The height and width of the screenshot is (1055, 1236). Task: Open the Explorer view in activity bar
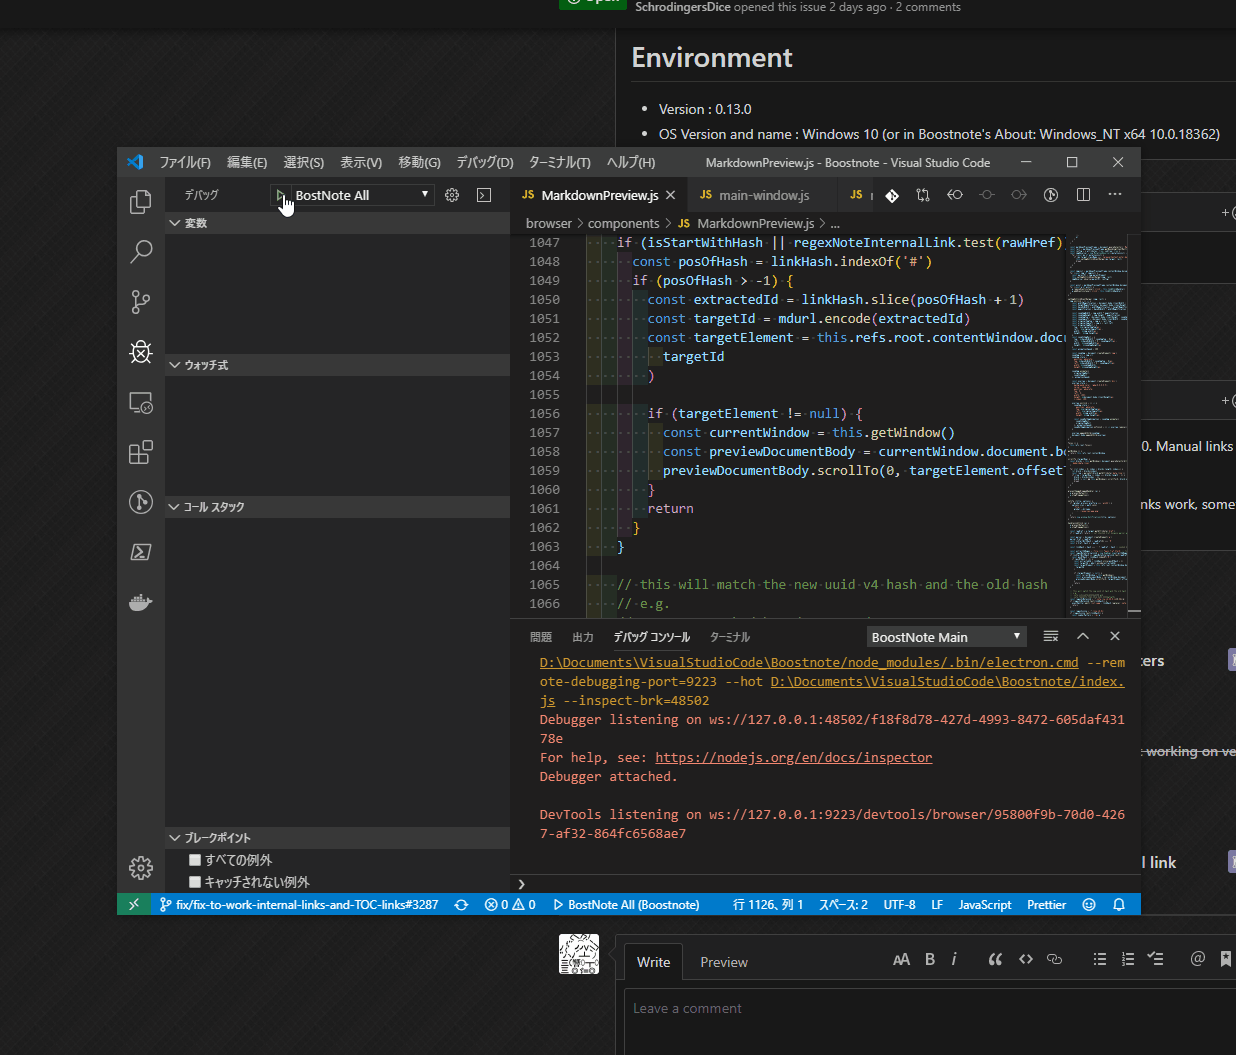pyautogui.click(x=141, y=202)
